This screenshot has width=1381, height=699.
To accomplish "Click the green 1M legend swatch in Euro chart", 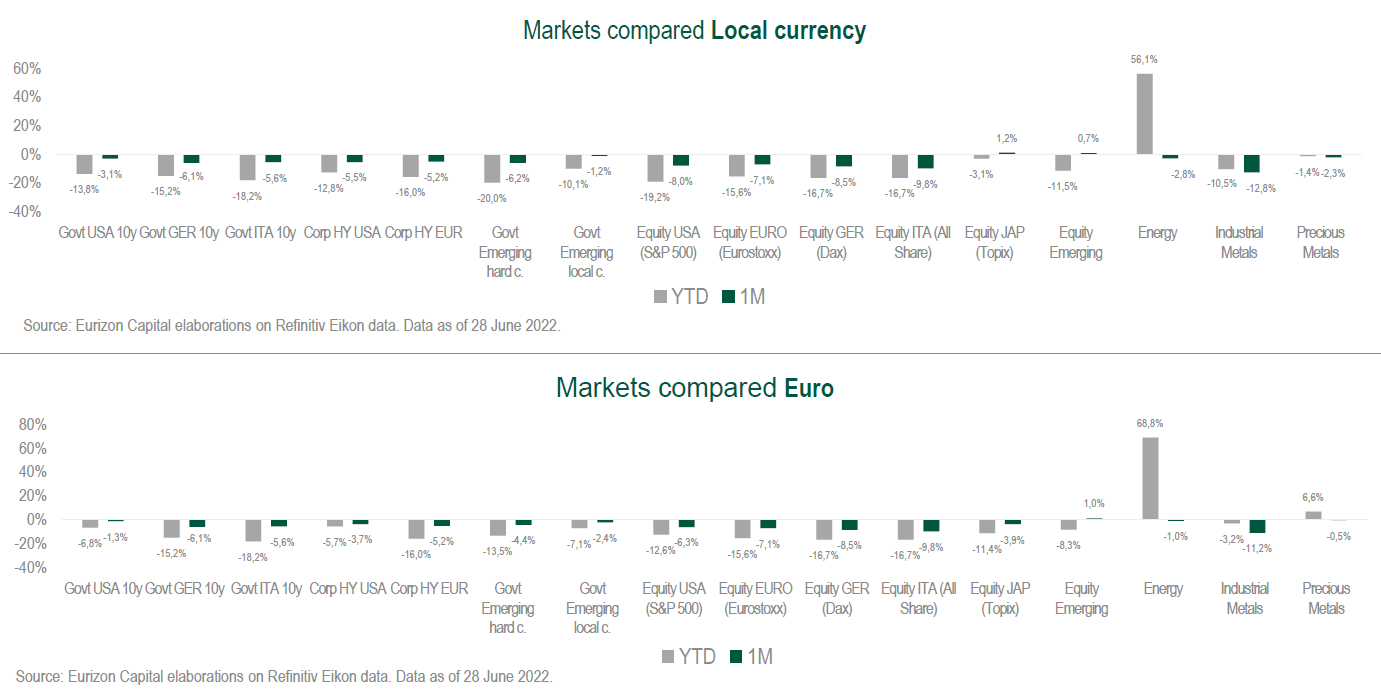I will point(736,657).
